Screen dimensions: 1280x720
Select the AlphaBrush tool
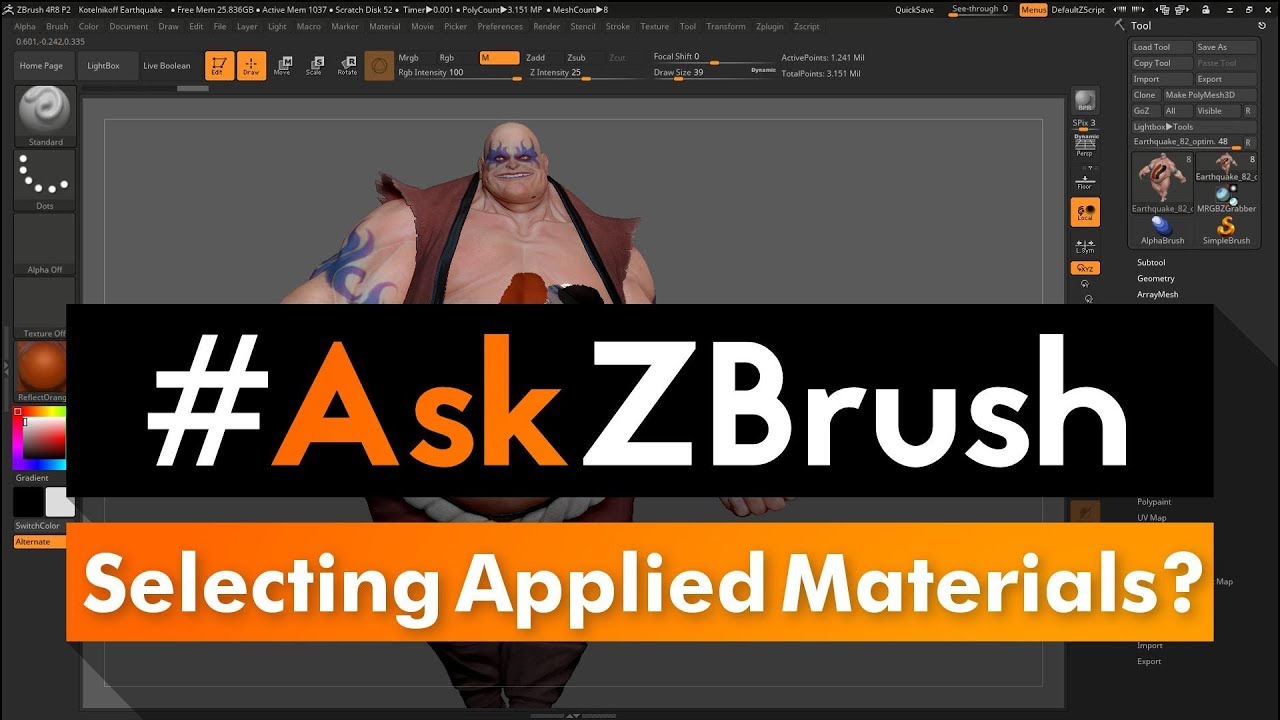coord(1163,231)
